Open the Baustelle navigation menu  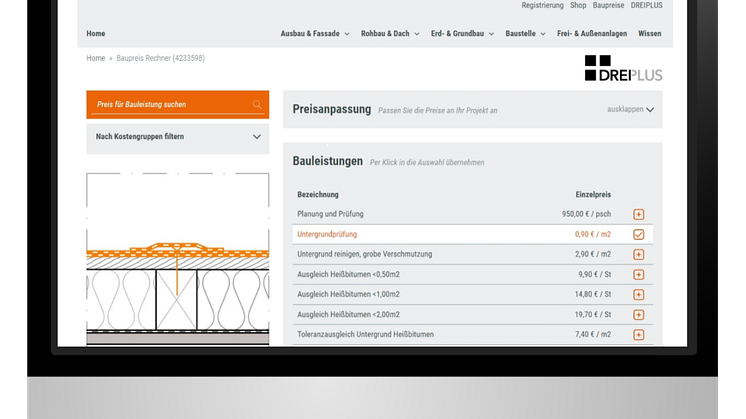pyautogui.click(x=525, y=33)
